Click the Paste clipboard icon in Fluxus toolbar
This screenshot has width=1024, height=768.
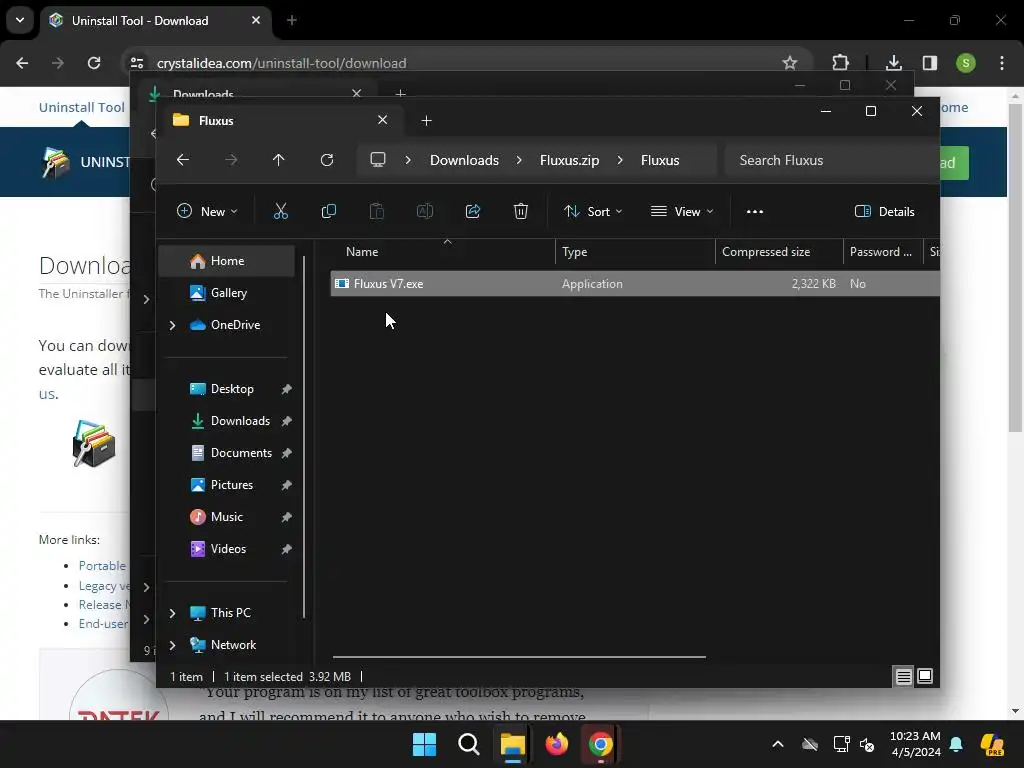click(377, 211)
